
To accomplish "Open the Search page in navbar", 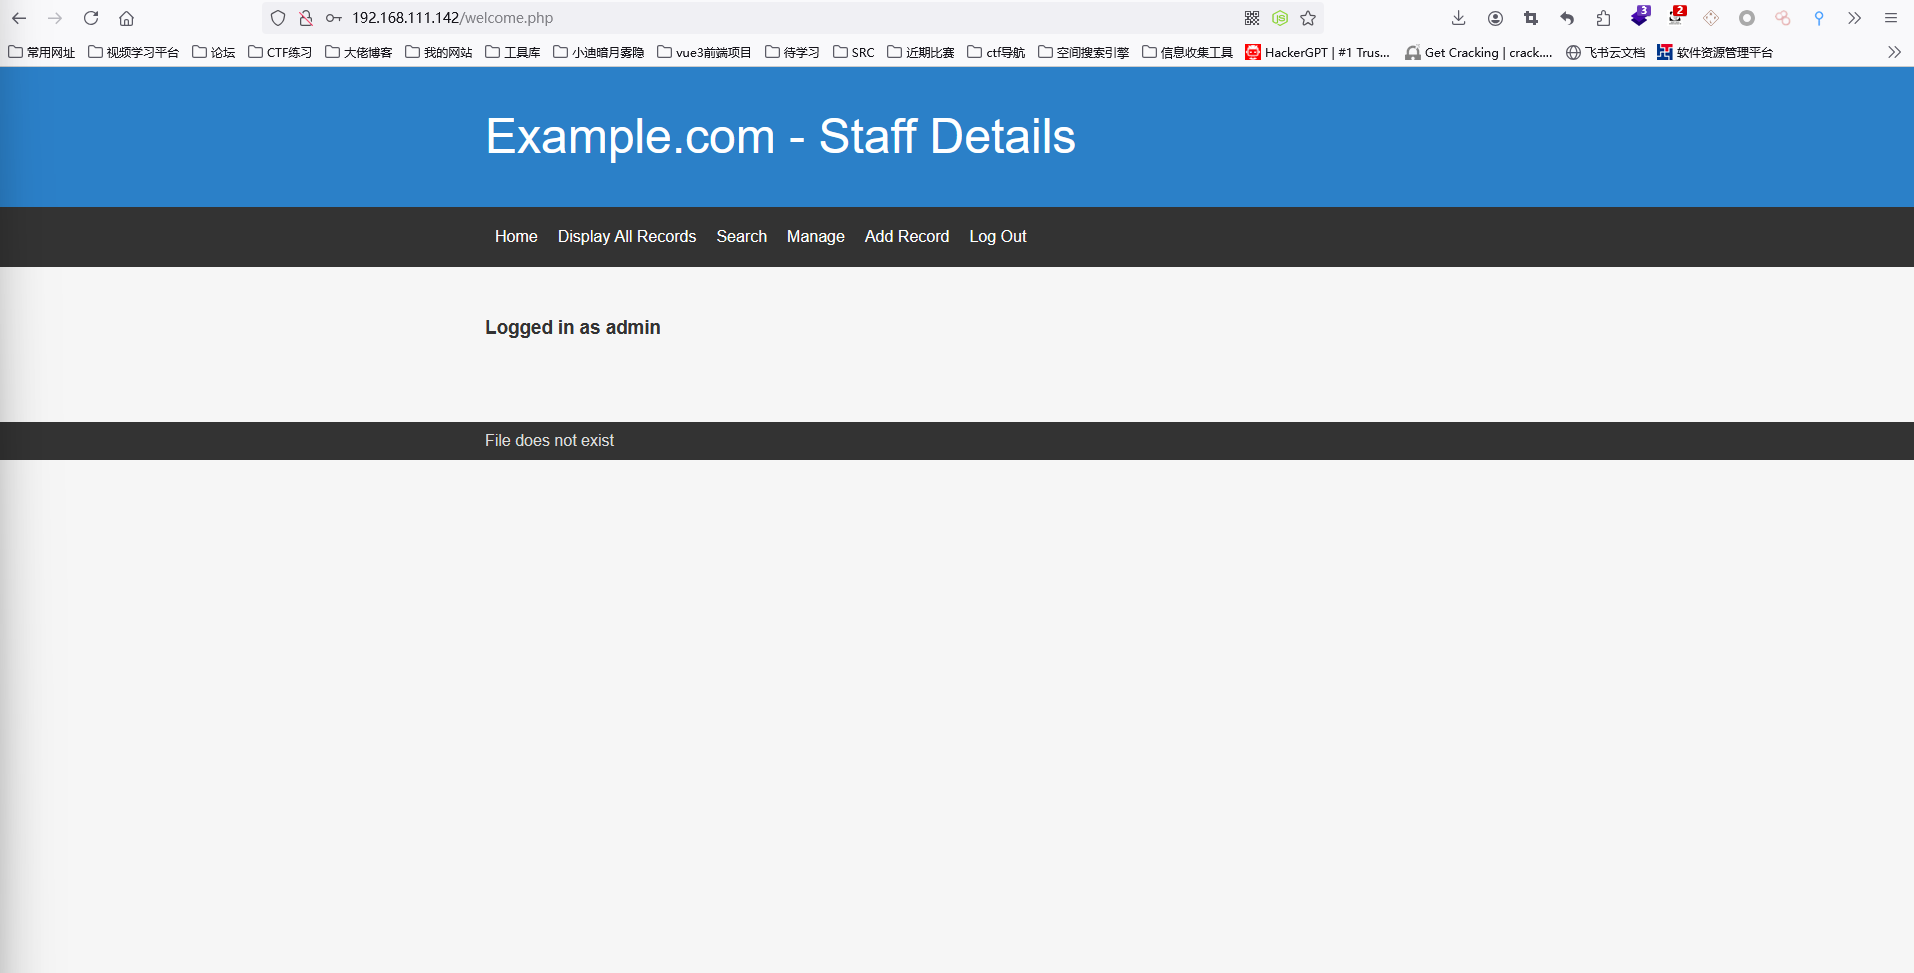I will pos(741,236).
